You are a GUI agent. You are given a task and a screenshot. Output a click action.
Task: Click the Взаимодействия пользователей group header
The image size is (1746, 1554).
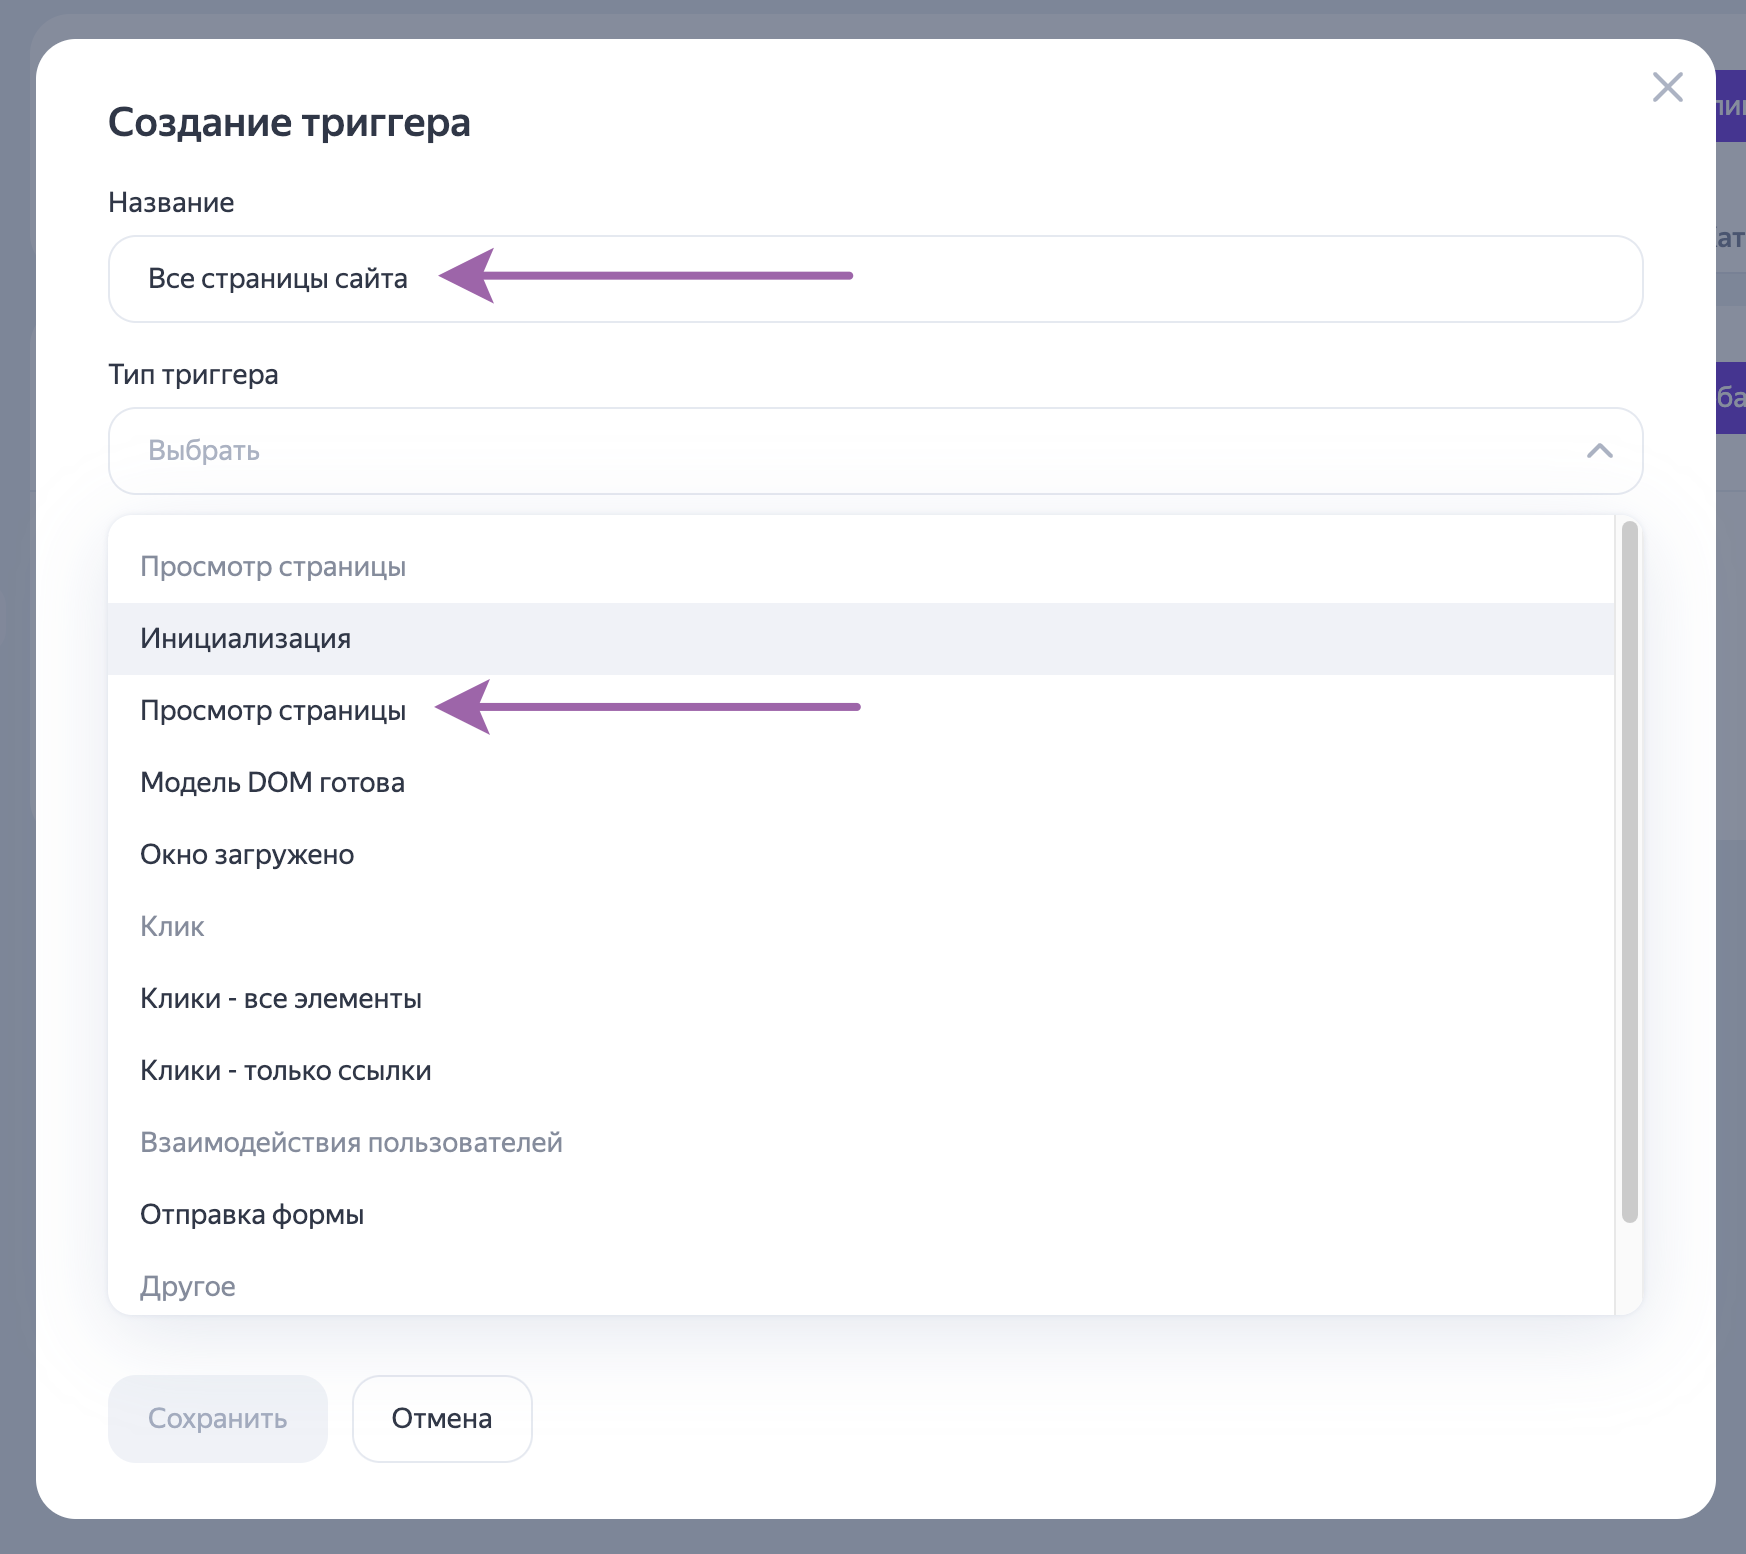pyautogui.click(x=351, y=1143)
